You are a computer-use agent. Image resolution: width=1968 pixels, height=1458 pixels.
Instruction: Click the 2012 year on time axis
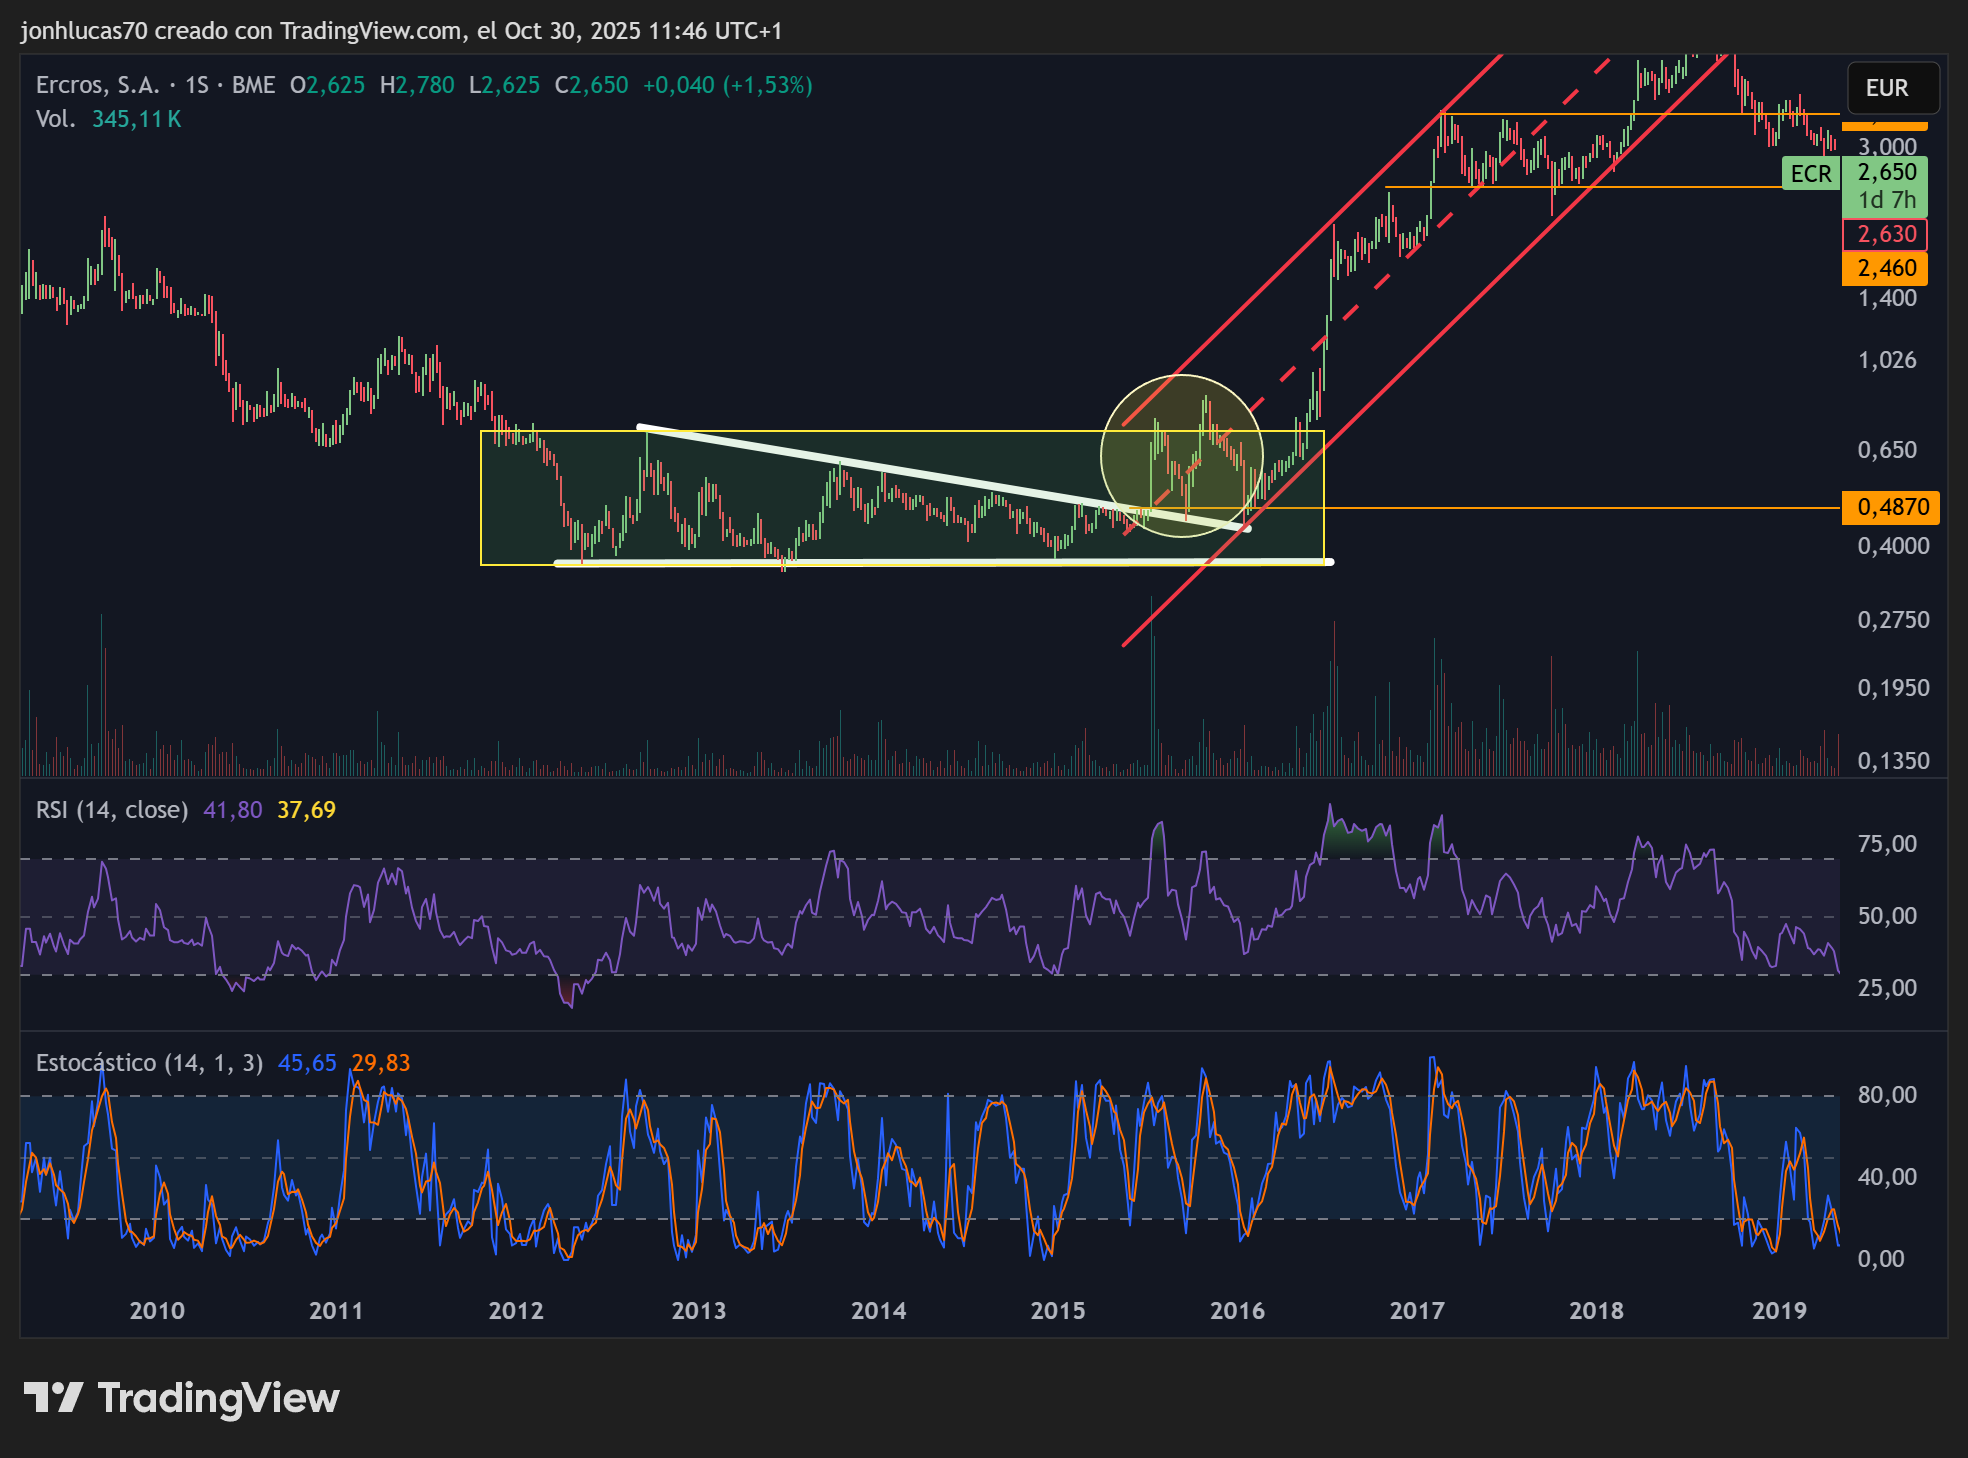(516, 1311)
